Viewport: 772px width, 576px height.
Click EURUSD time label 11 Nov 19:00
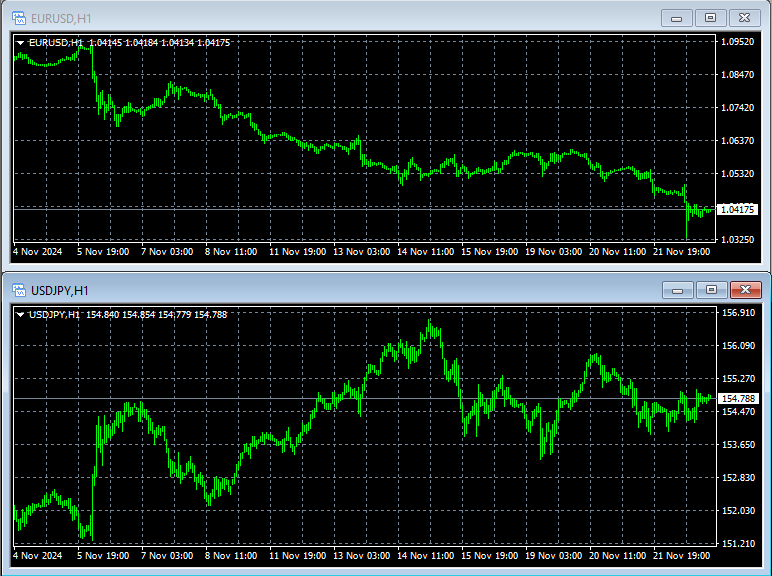click(297, 252)
